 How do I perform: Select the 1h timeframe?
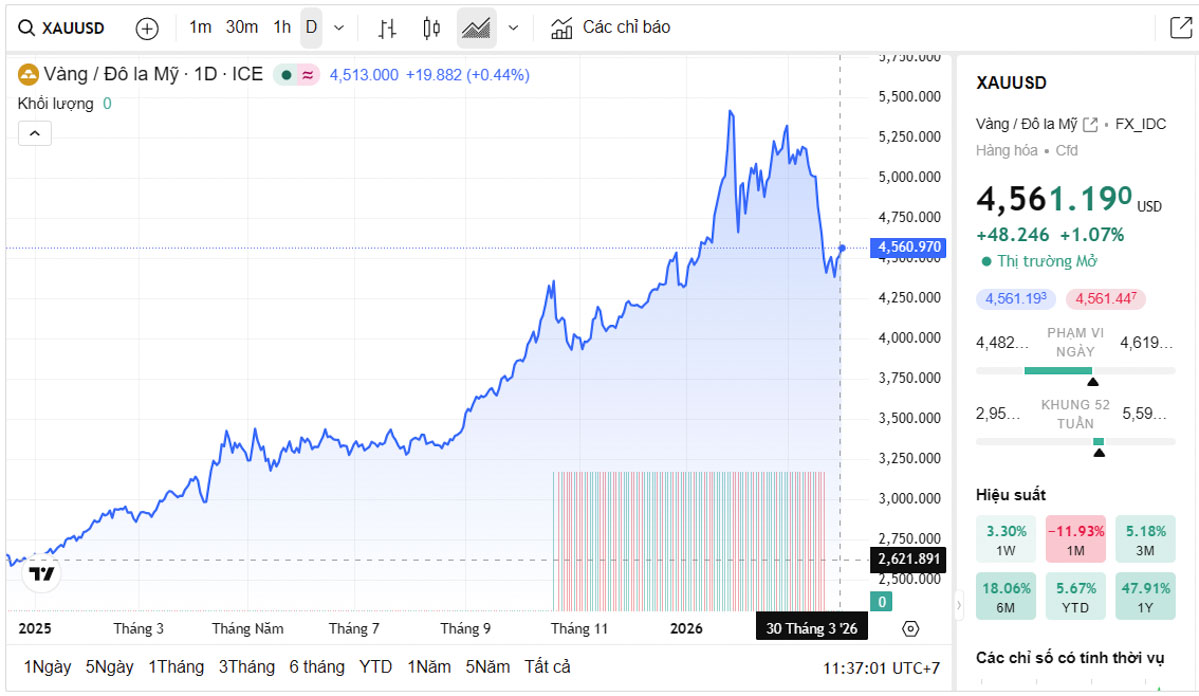(x=282, y=28)
